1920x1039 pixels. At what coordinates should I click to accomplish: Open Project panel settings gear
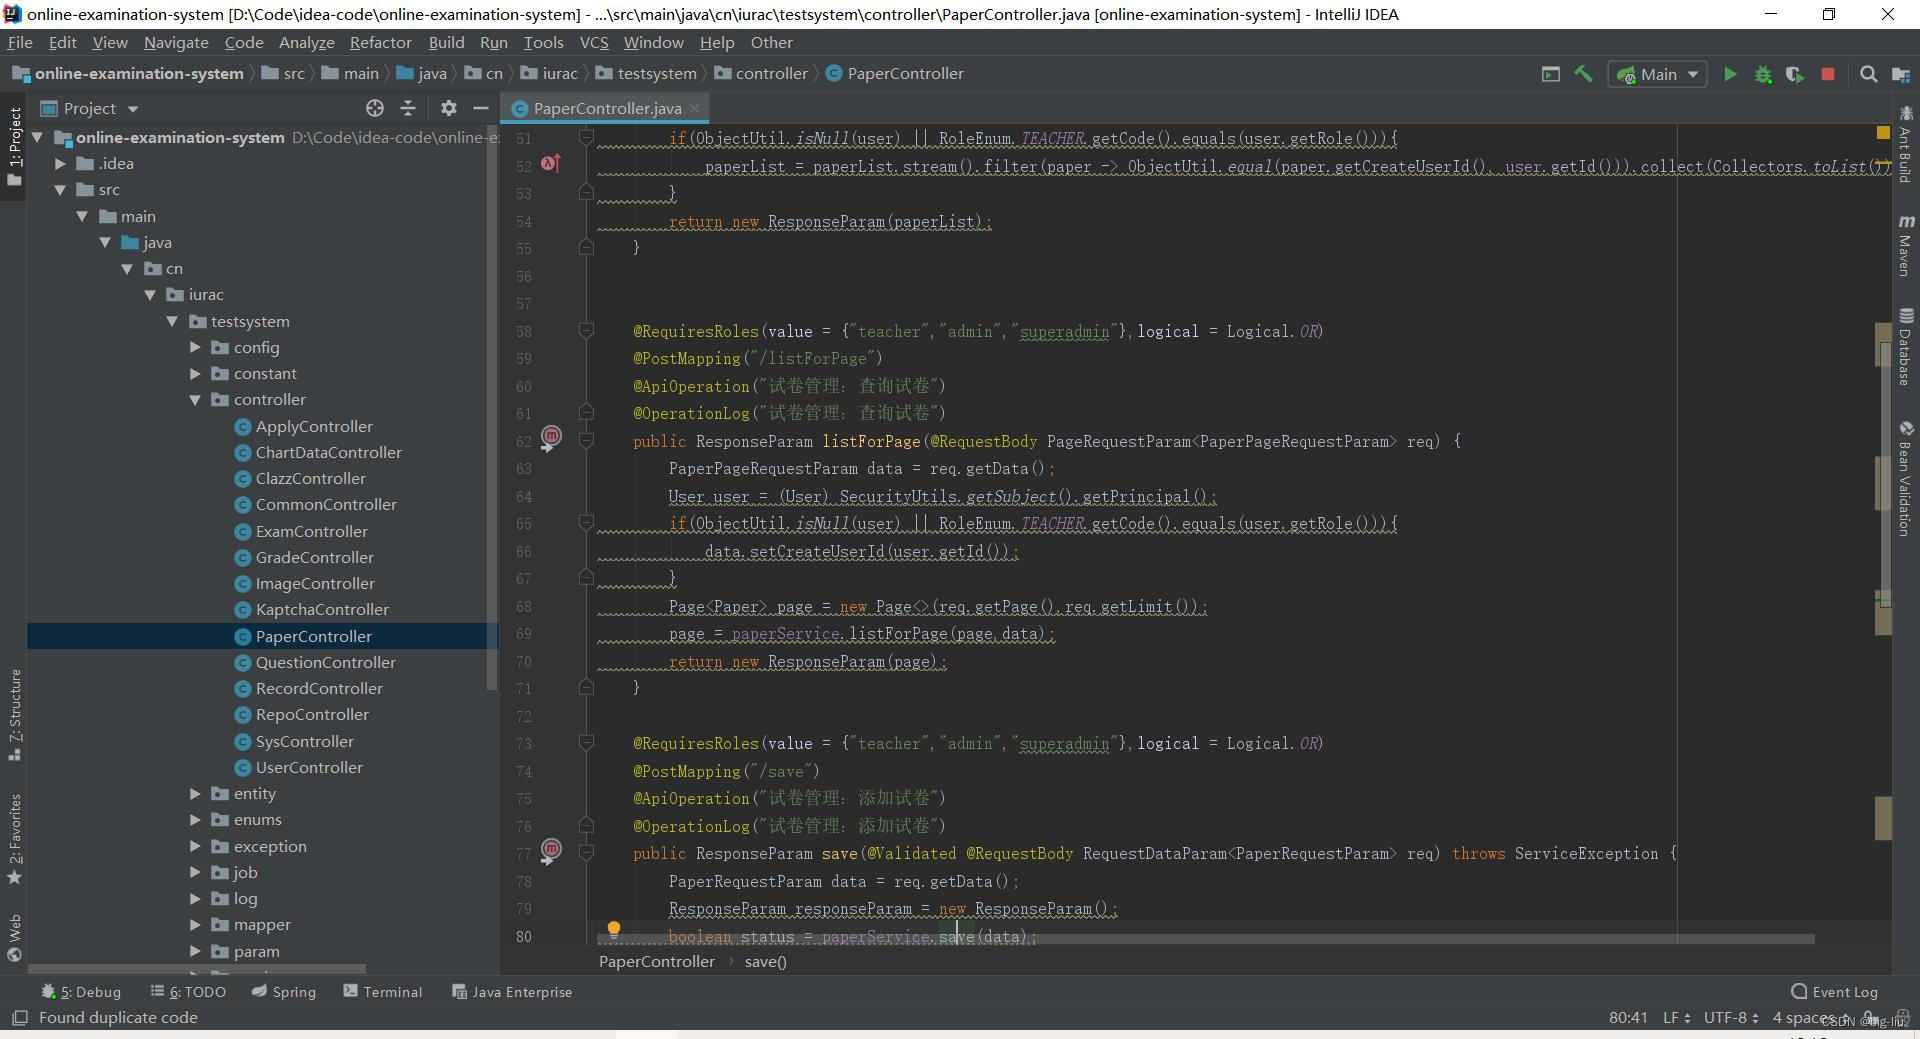point(448,108)
